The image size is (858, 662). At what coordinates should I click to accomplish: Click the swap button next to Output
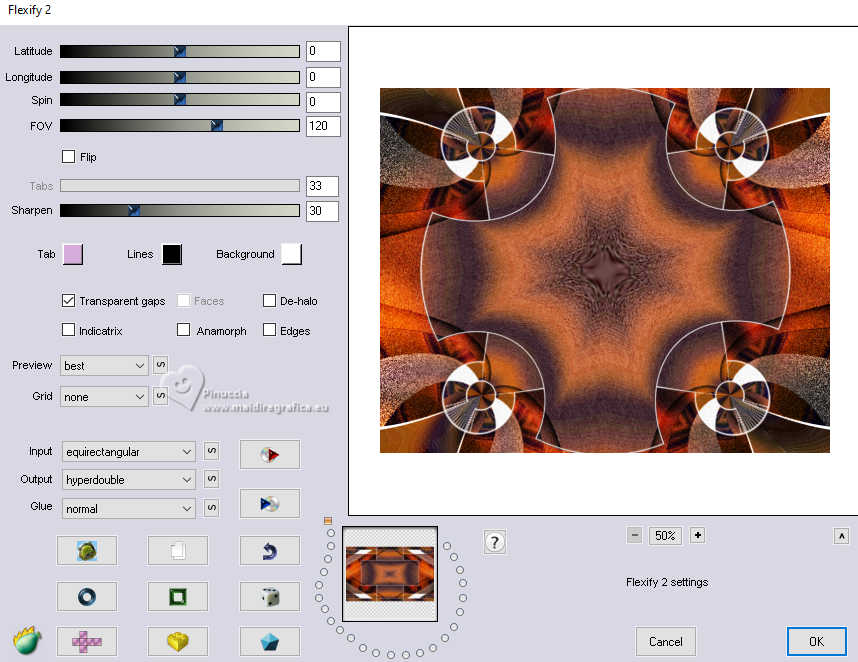(x=212, y=479)
